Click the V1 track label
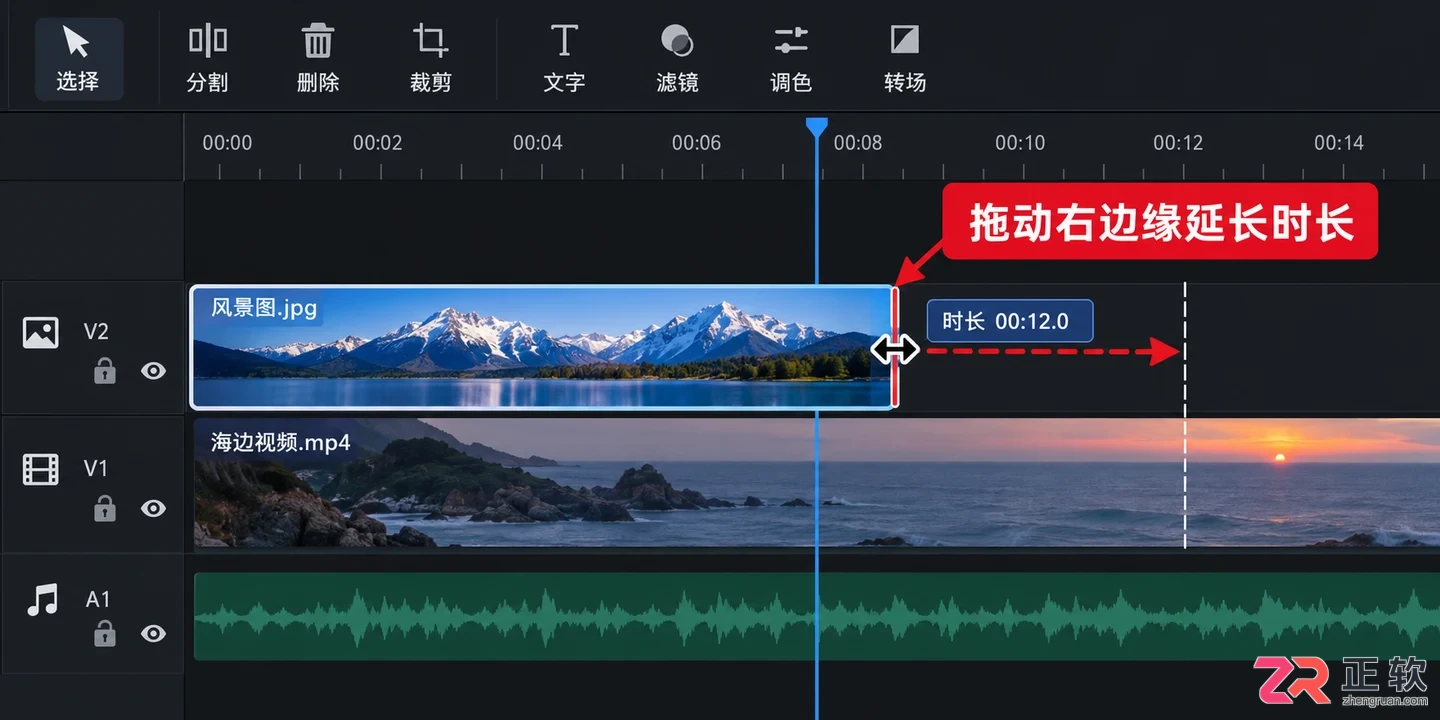The height and width of the screenshot is (720, 1440). (96, 468)
